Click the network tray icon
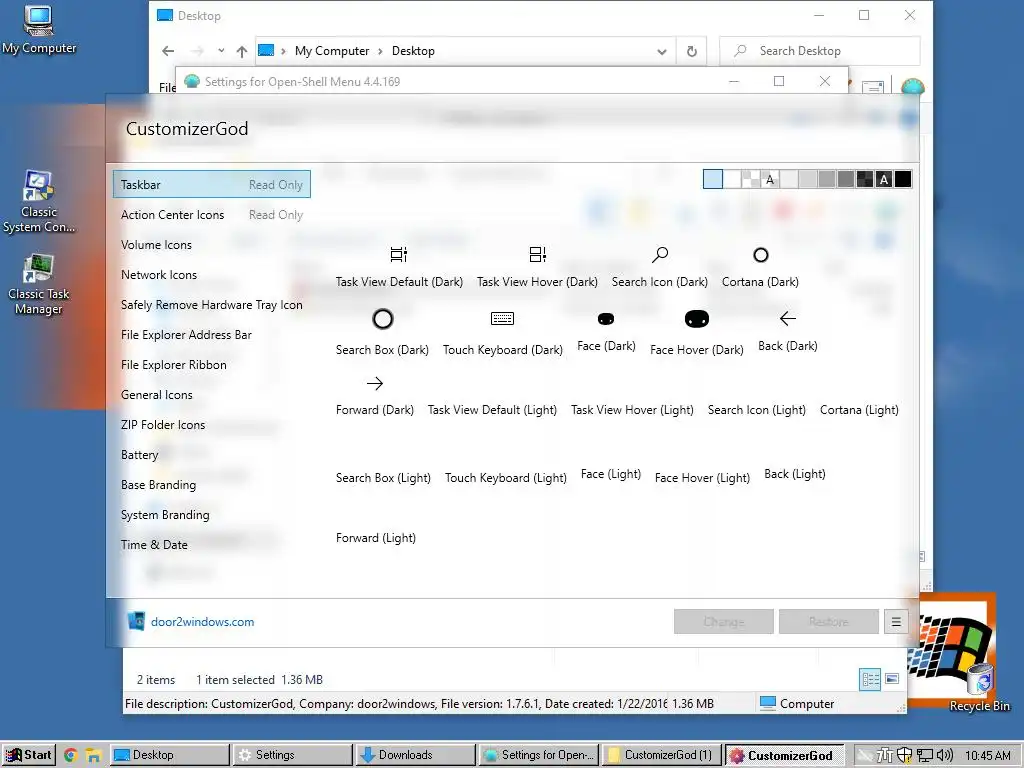The height and width of the screenshot is (768, 1024). (925, 755)
